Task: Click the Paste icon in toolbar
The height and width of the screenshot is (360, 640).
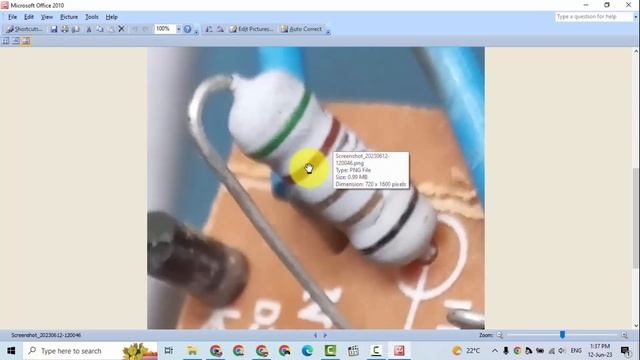Action: click(x=111, y=29)
